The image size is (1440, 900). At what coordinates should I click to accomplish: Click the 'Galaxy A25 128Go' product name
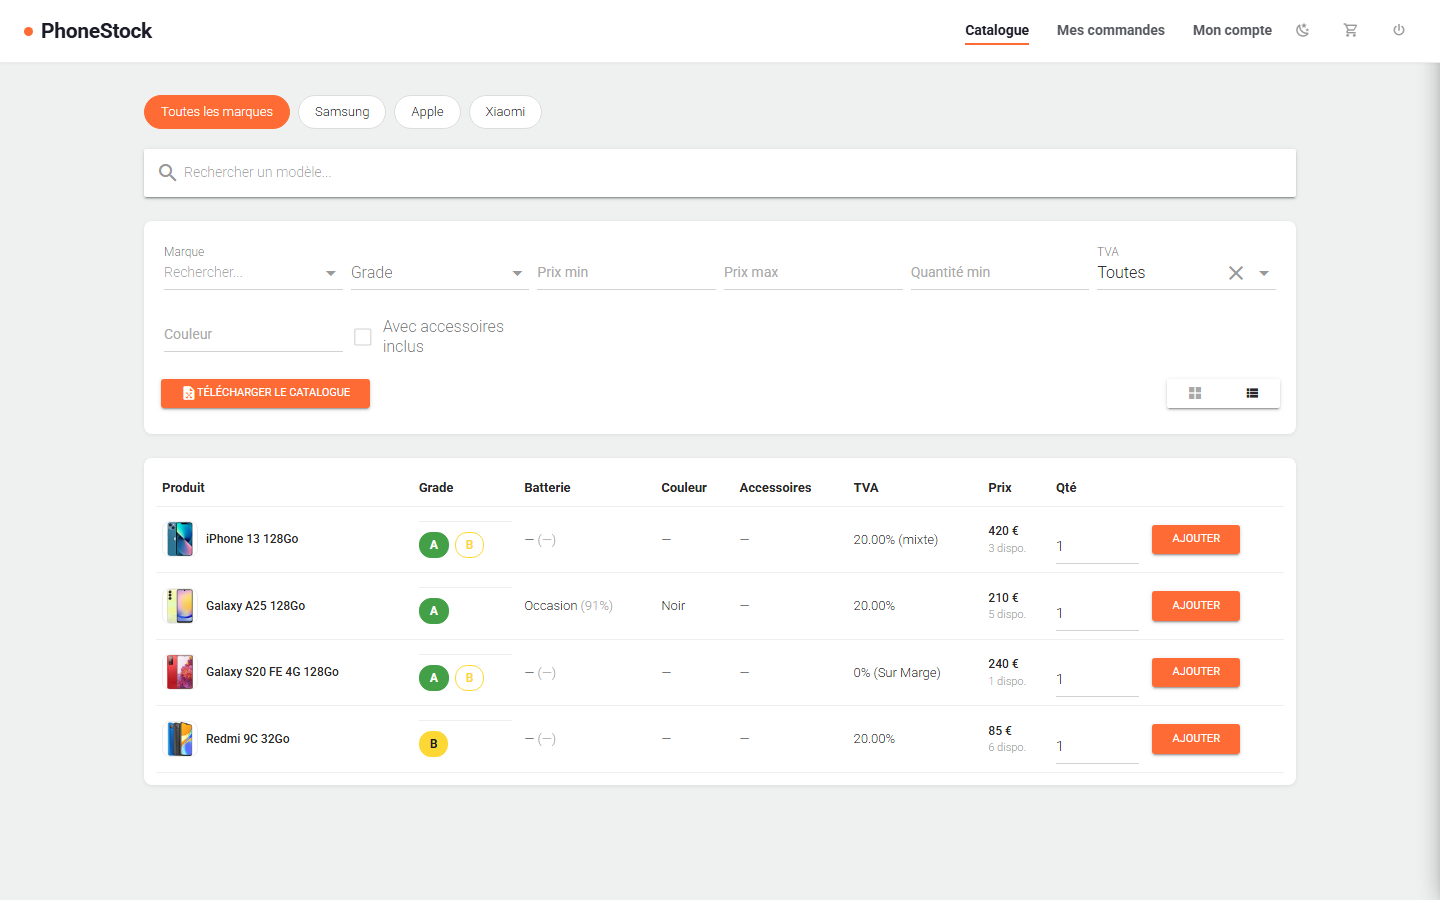point(256,606)
